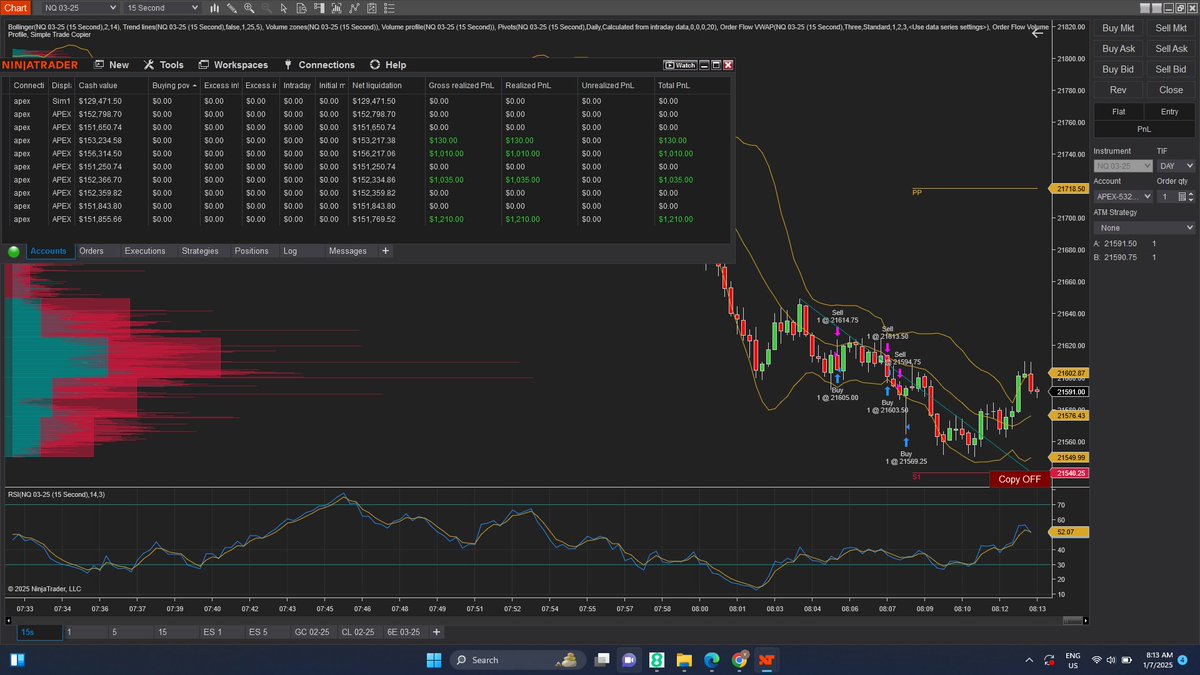Click the zoom in magnifier icon

[x=249, y=8]
